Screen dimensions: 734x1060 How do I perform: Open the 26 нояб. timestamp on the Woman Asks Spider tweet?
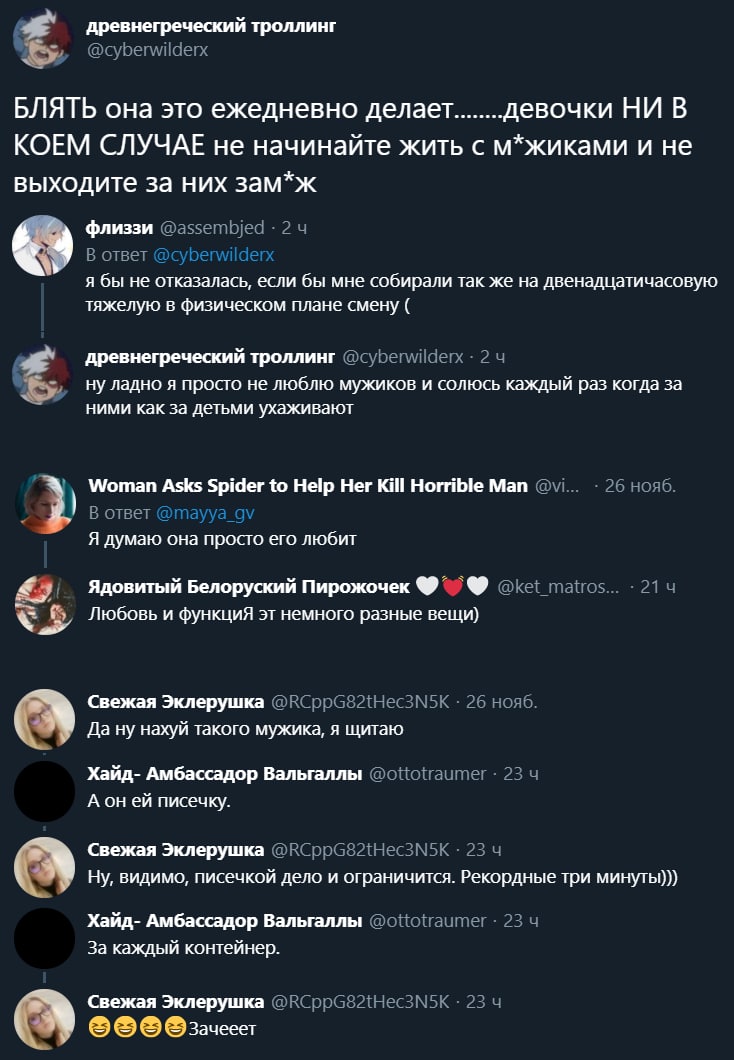tap(640, 486)
